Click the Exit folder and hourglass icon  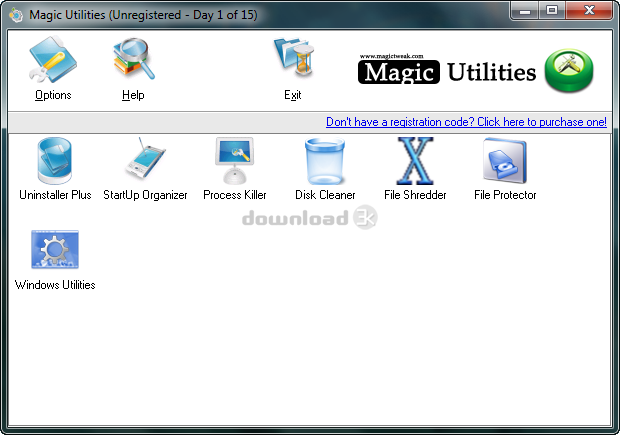(x=293, y=57)
